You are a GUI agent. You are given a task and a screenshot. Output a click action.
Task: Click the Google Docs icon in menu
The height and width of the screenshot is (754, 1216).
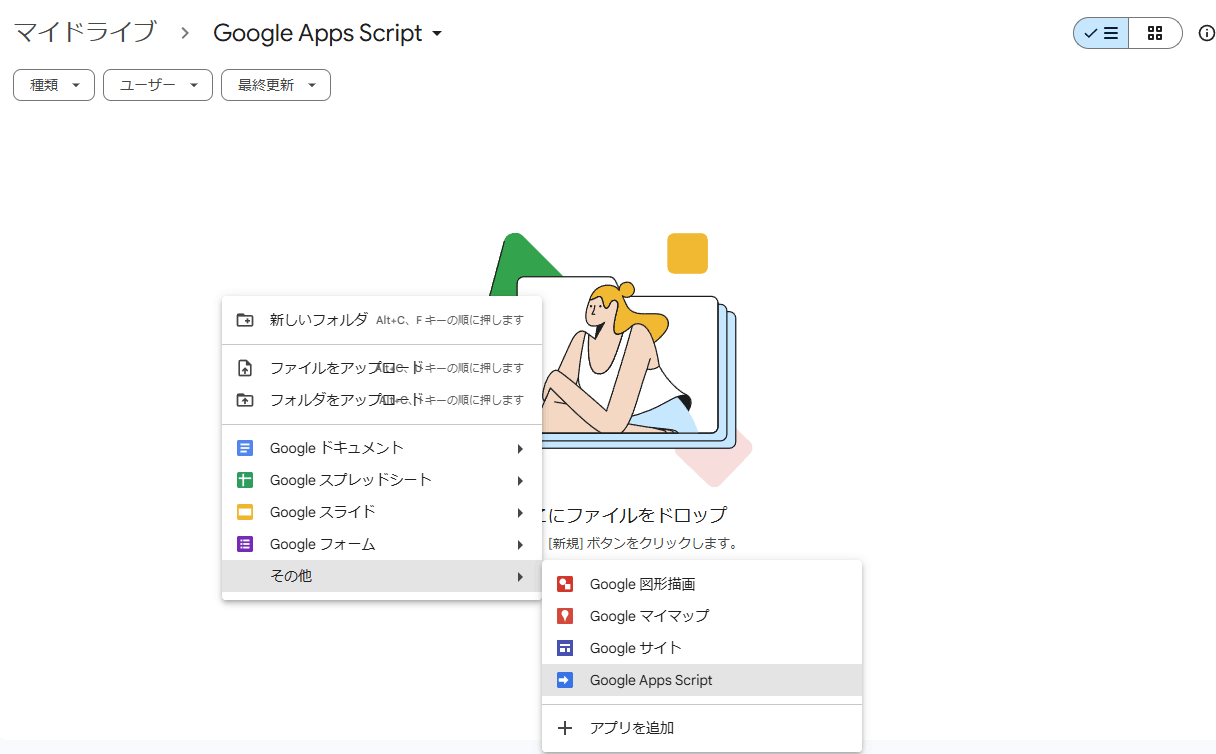point(245,448)
